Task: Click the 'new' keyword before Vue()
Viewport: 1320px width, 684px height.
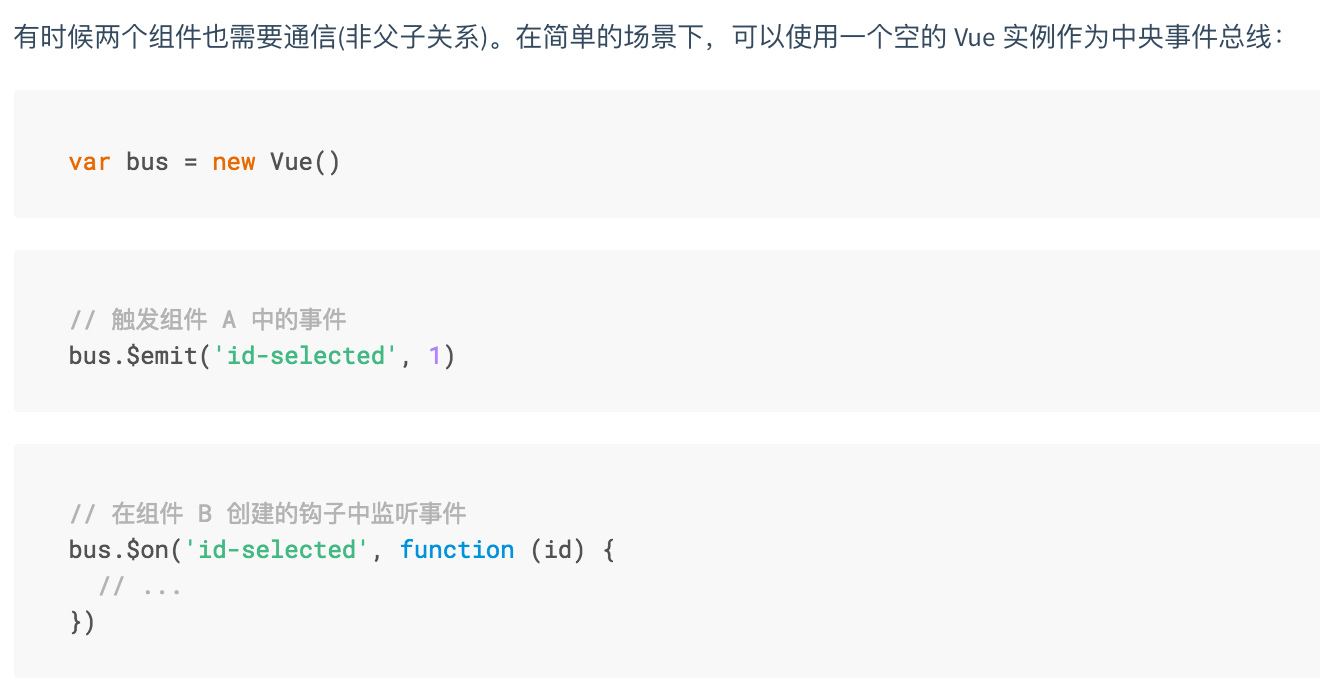Action: [x=233, y=162]
